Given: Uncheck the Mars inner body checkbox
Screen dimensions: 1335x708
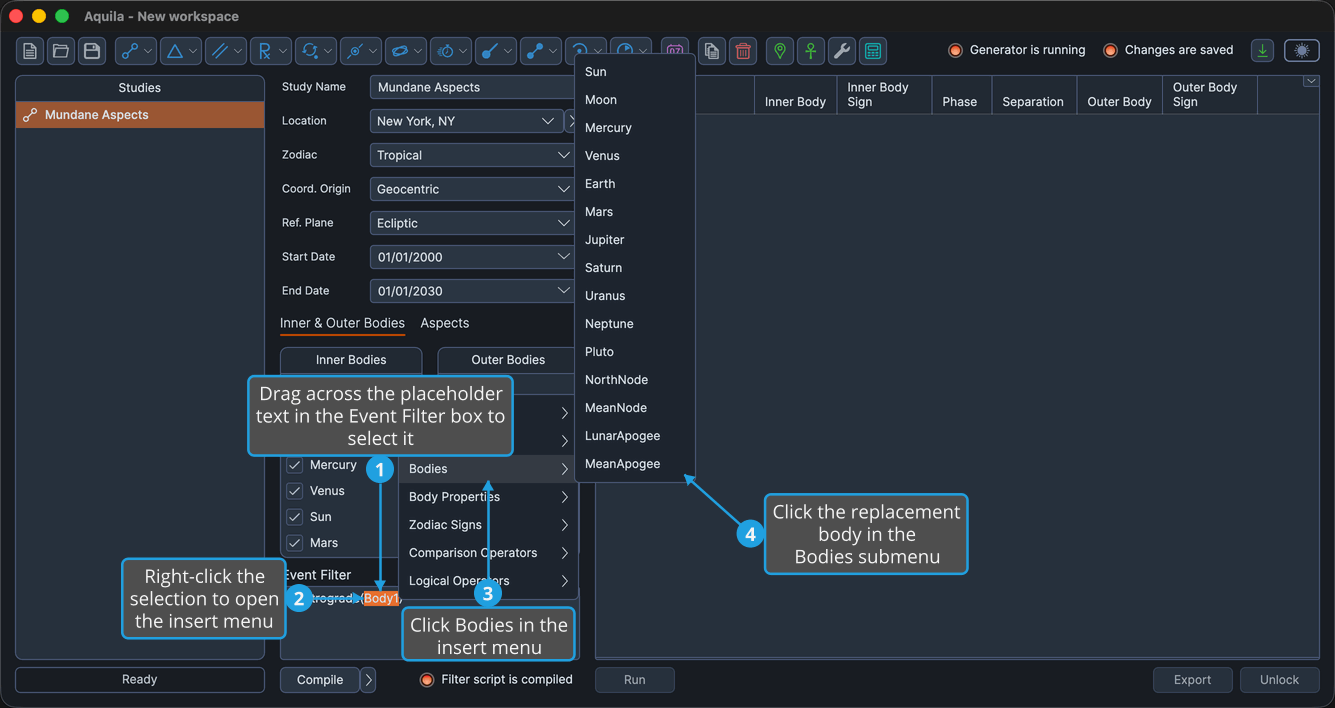Looking at the screenshot, I should (294, 543).
